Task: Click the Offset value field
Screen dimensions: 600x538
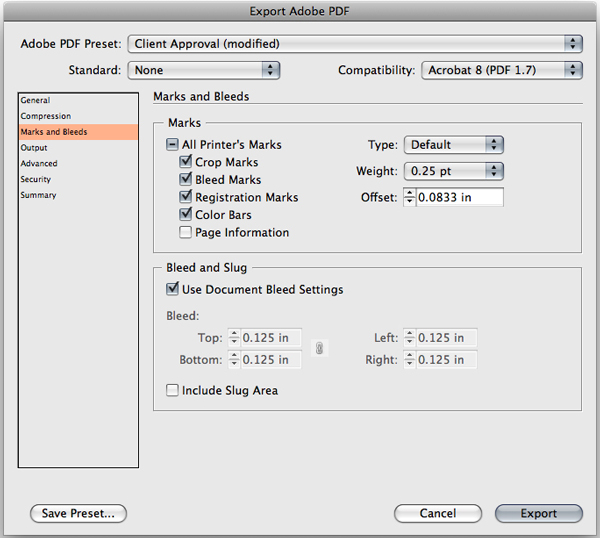Action: click(x=460, y=197)
